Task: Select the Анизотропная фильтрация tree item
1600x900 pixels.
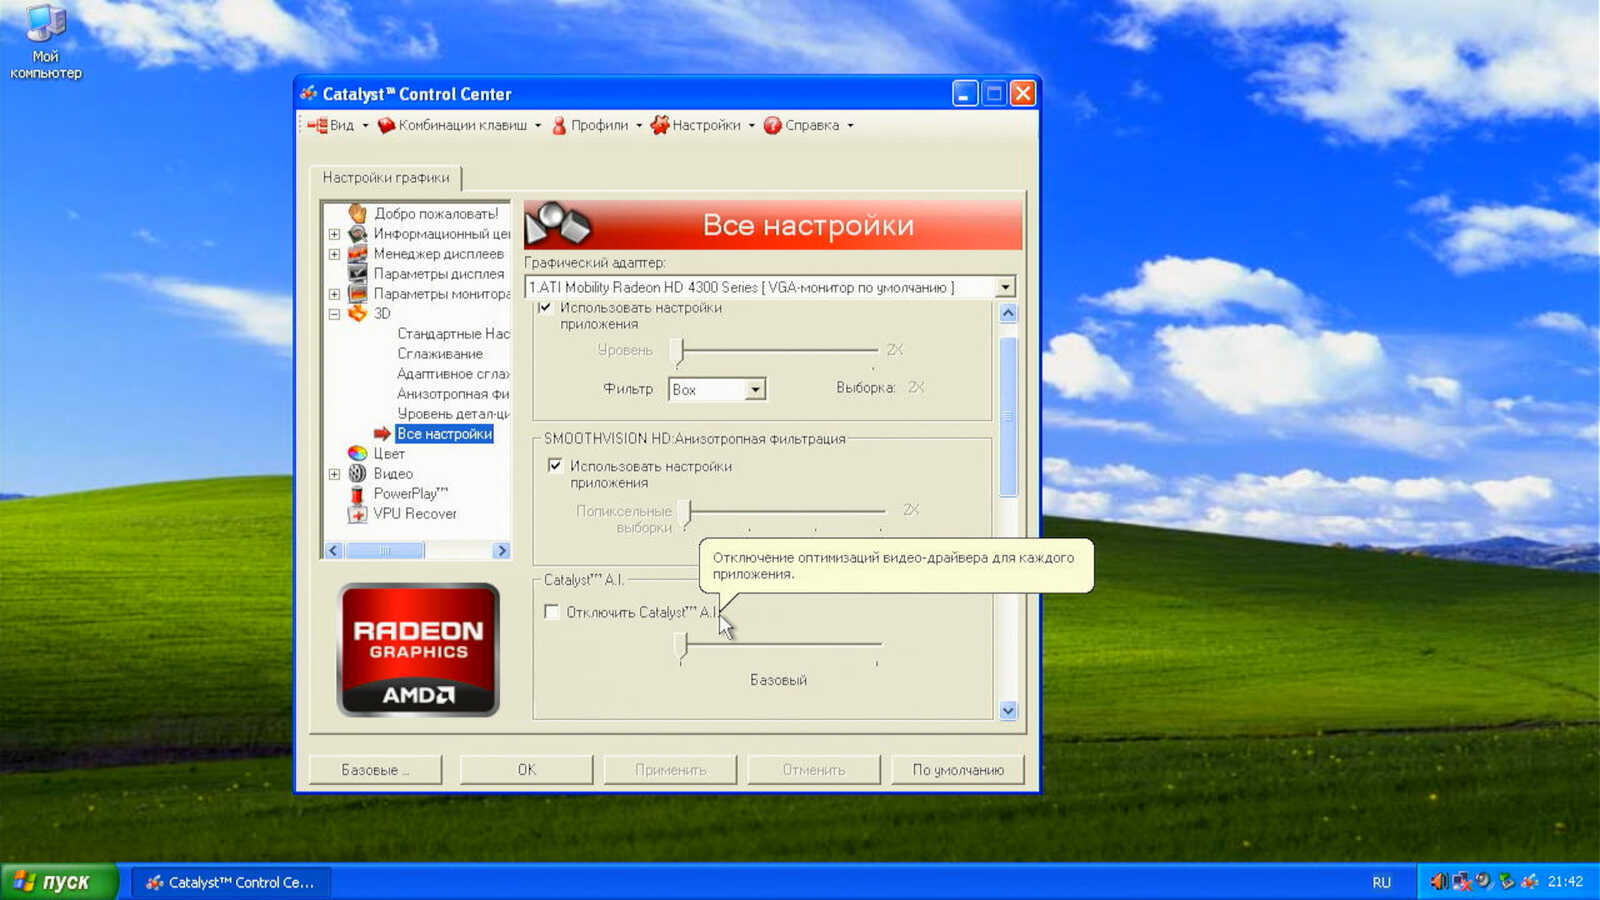Action: click(x=453, y=393)
